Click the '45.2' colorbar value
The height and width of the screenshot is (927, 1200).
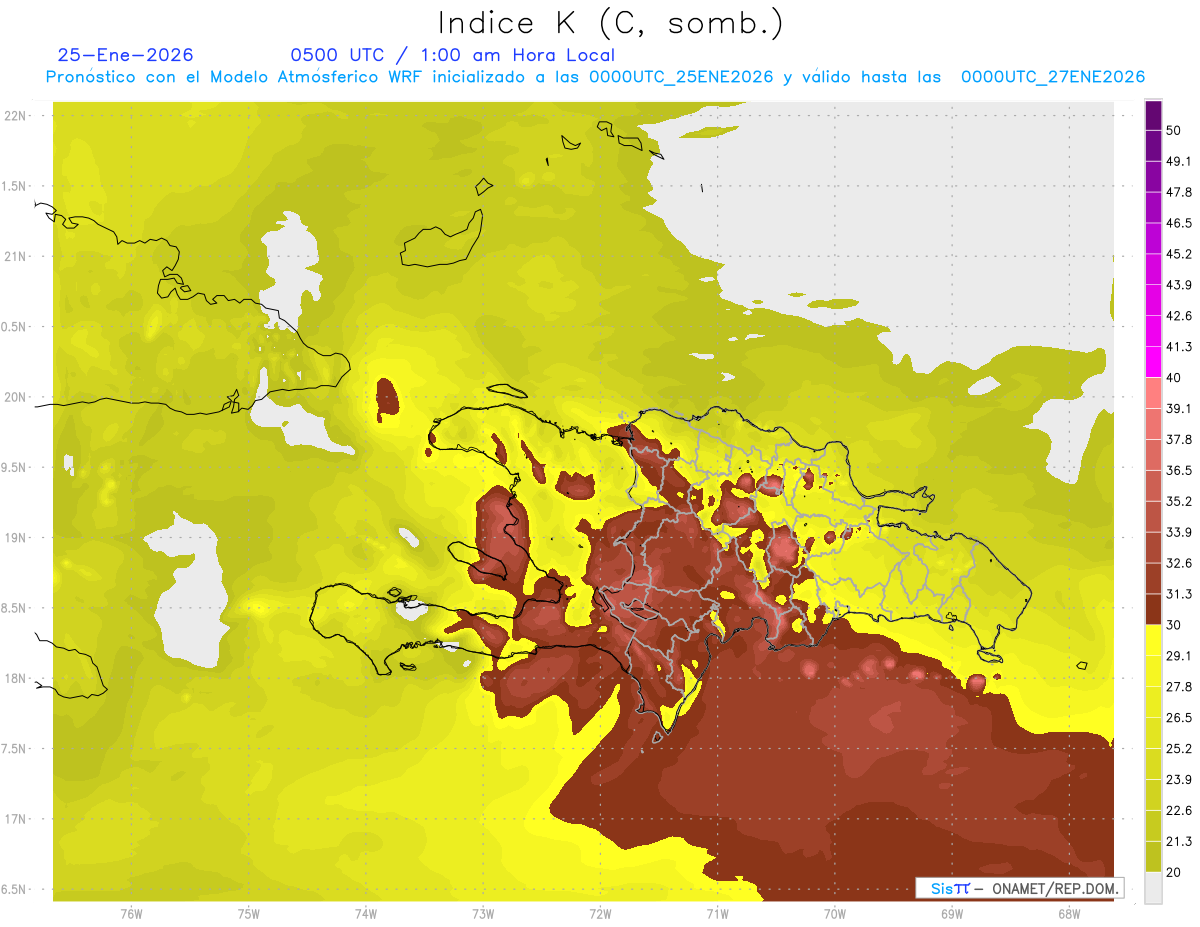coord(1179,254)
